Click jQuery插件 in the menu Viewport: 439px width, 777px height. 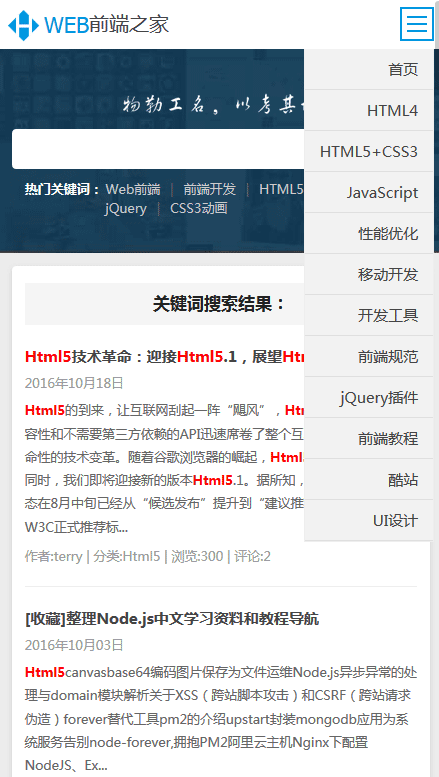[369, 398]
